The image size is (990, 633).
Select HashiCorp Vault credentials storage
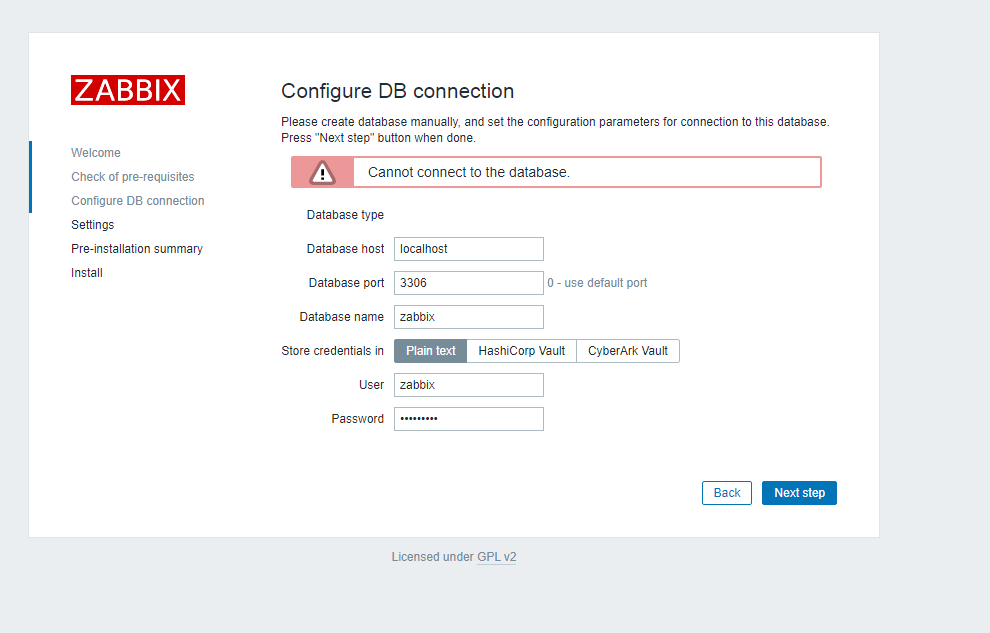click(521, 351)
